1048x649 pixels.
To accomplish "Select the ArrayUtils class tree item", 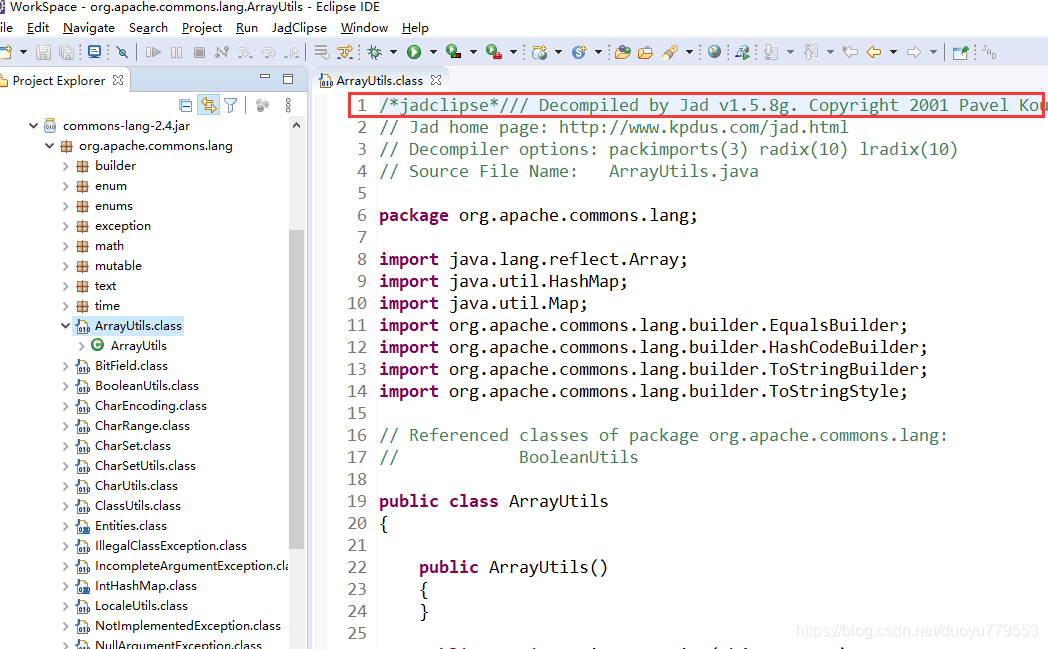I will [139, 346].
